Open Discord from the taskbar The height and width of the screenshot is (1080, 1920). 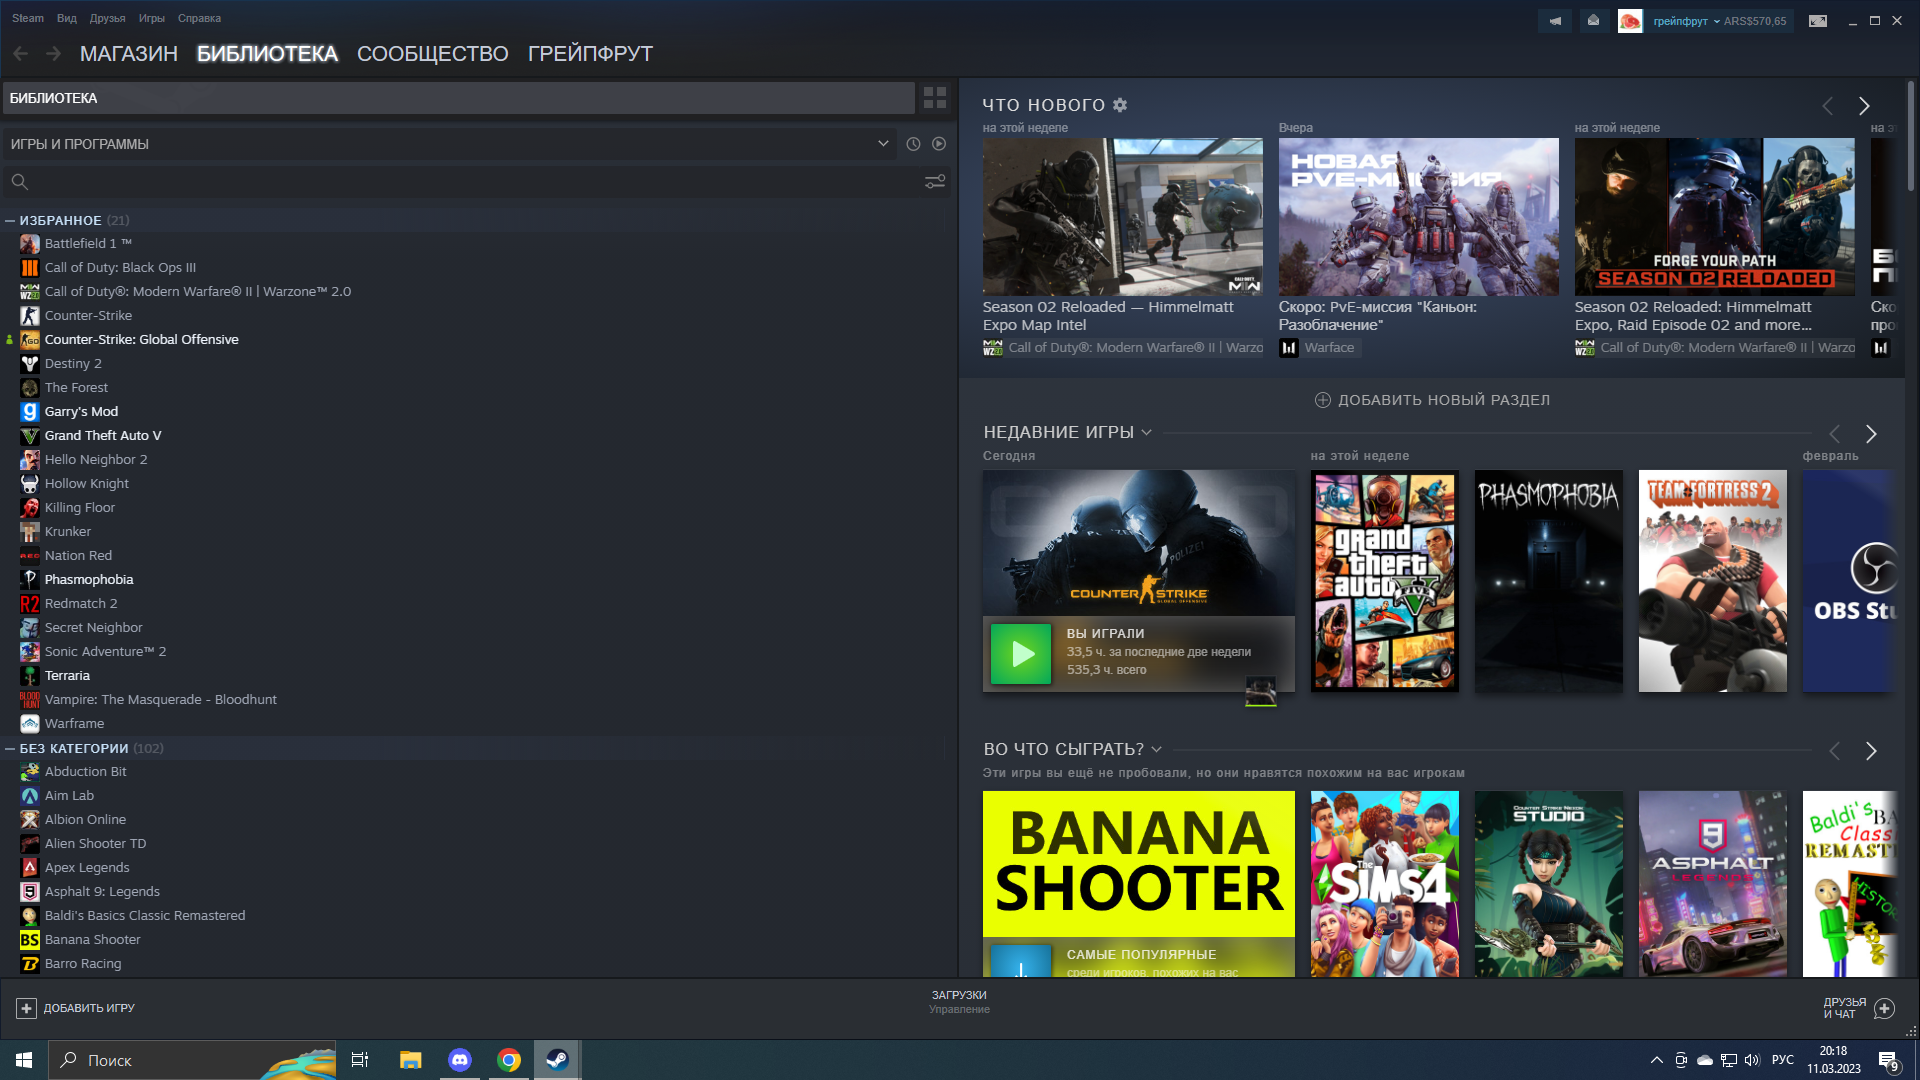(460, 1060)
